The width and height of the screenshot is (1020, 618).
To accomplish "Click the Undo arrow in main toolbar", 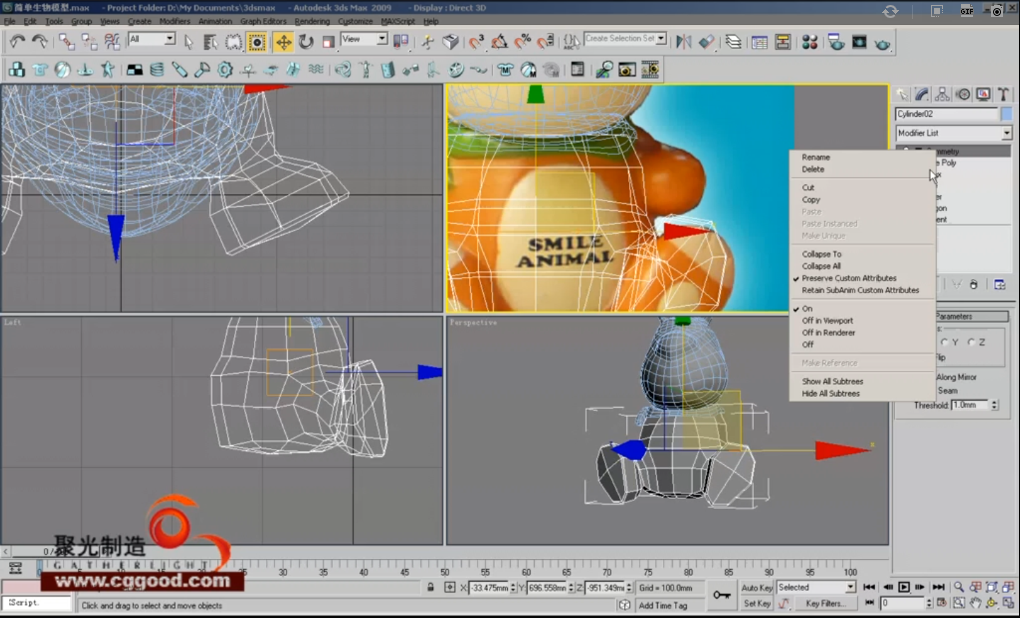I will (17, 42).
